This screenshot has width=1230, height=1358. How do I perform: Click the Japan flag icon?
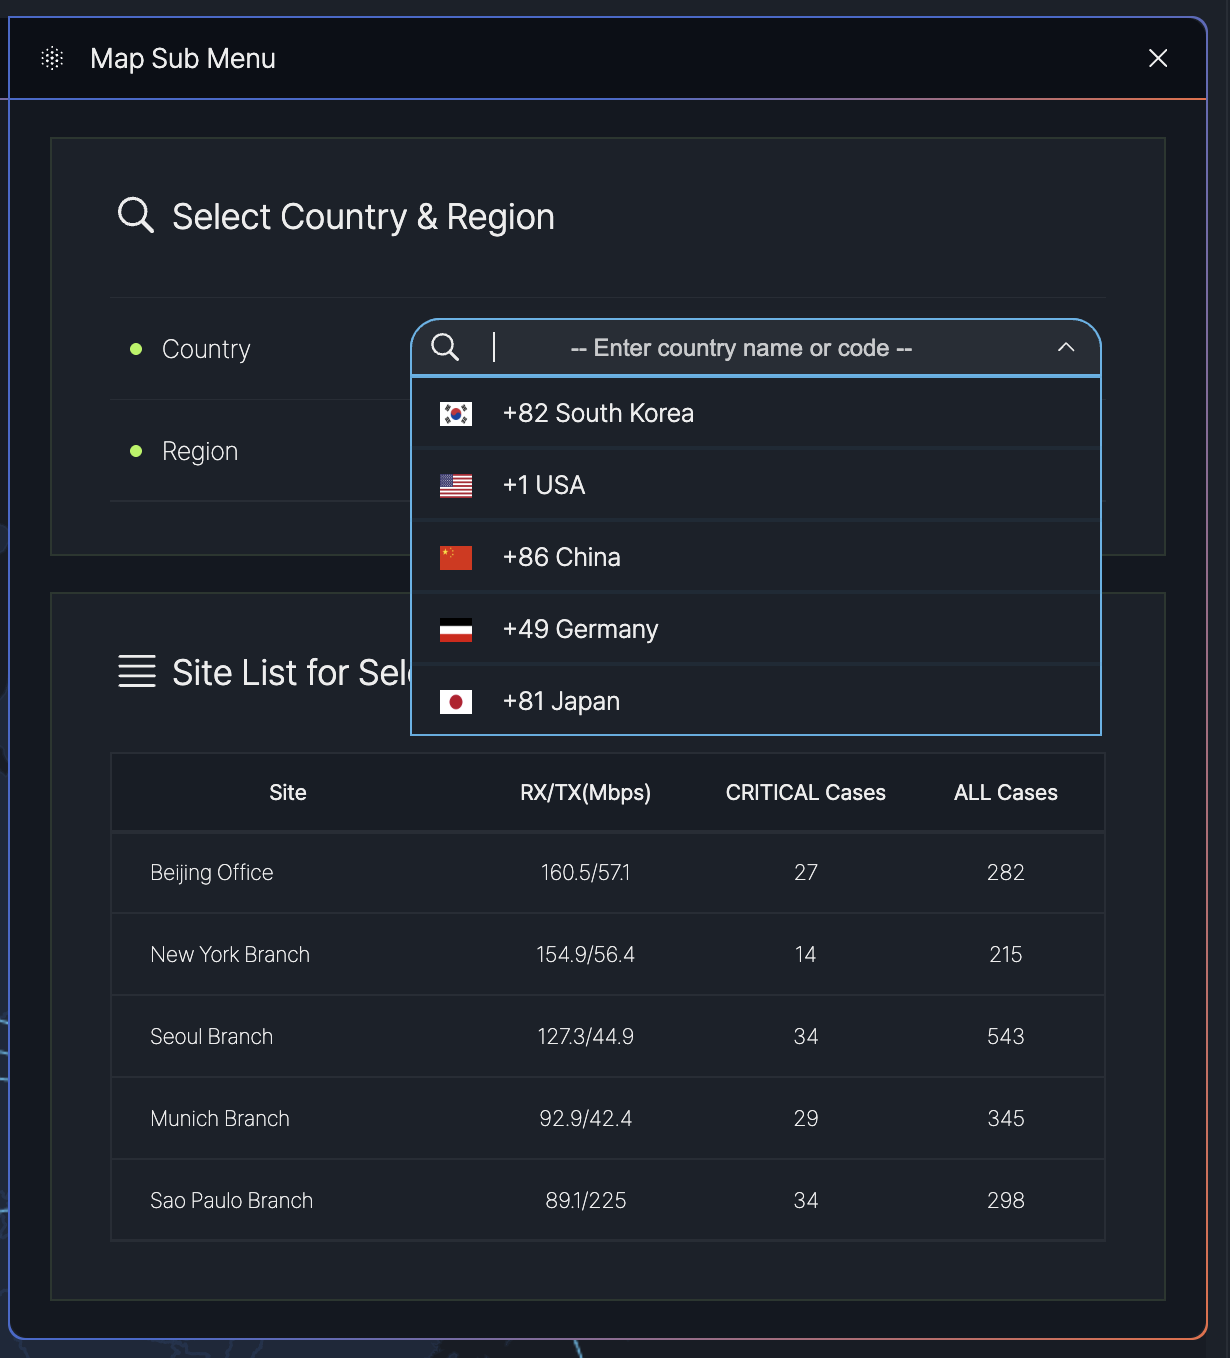pos(456,702)
